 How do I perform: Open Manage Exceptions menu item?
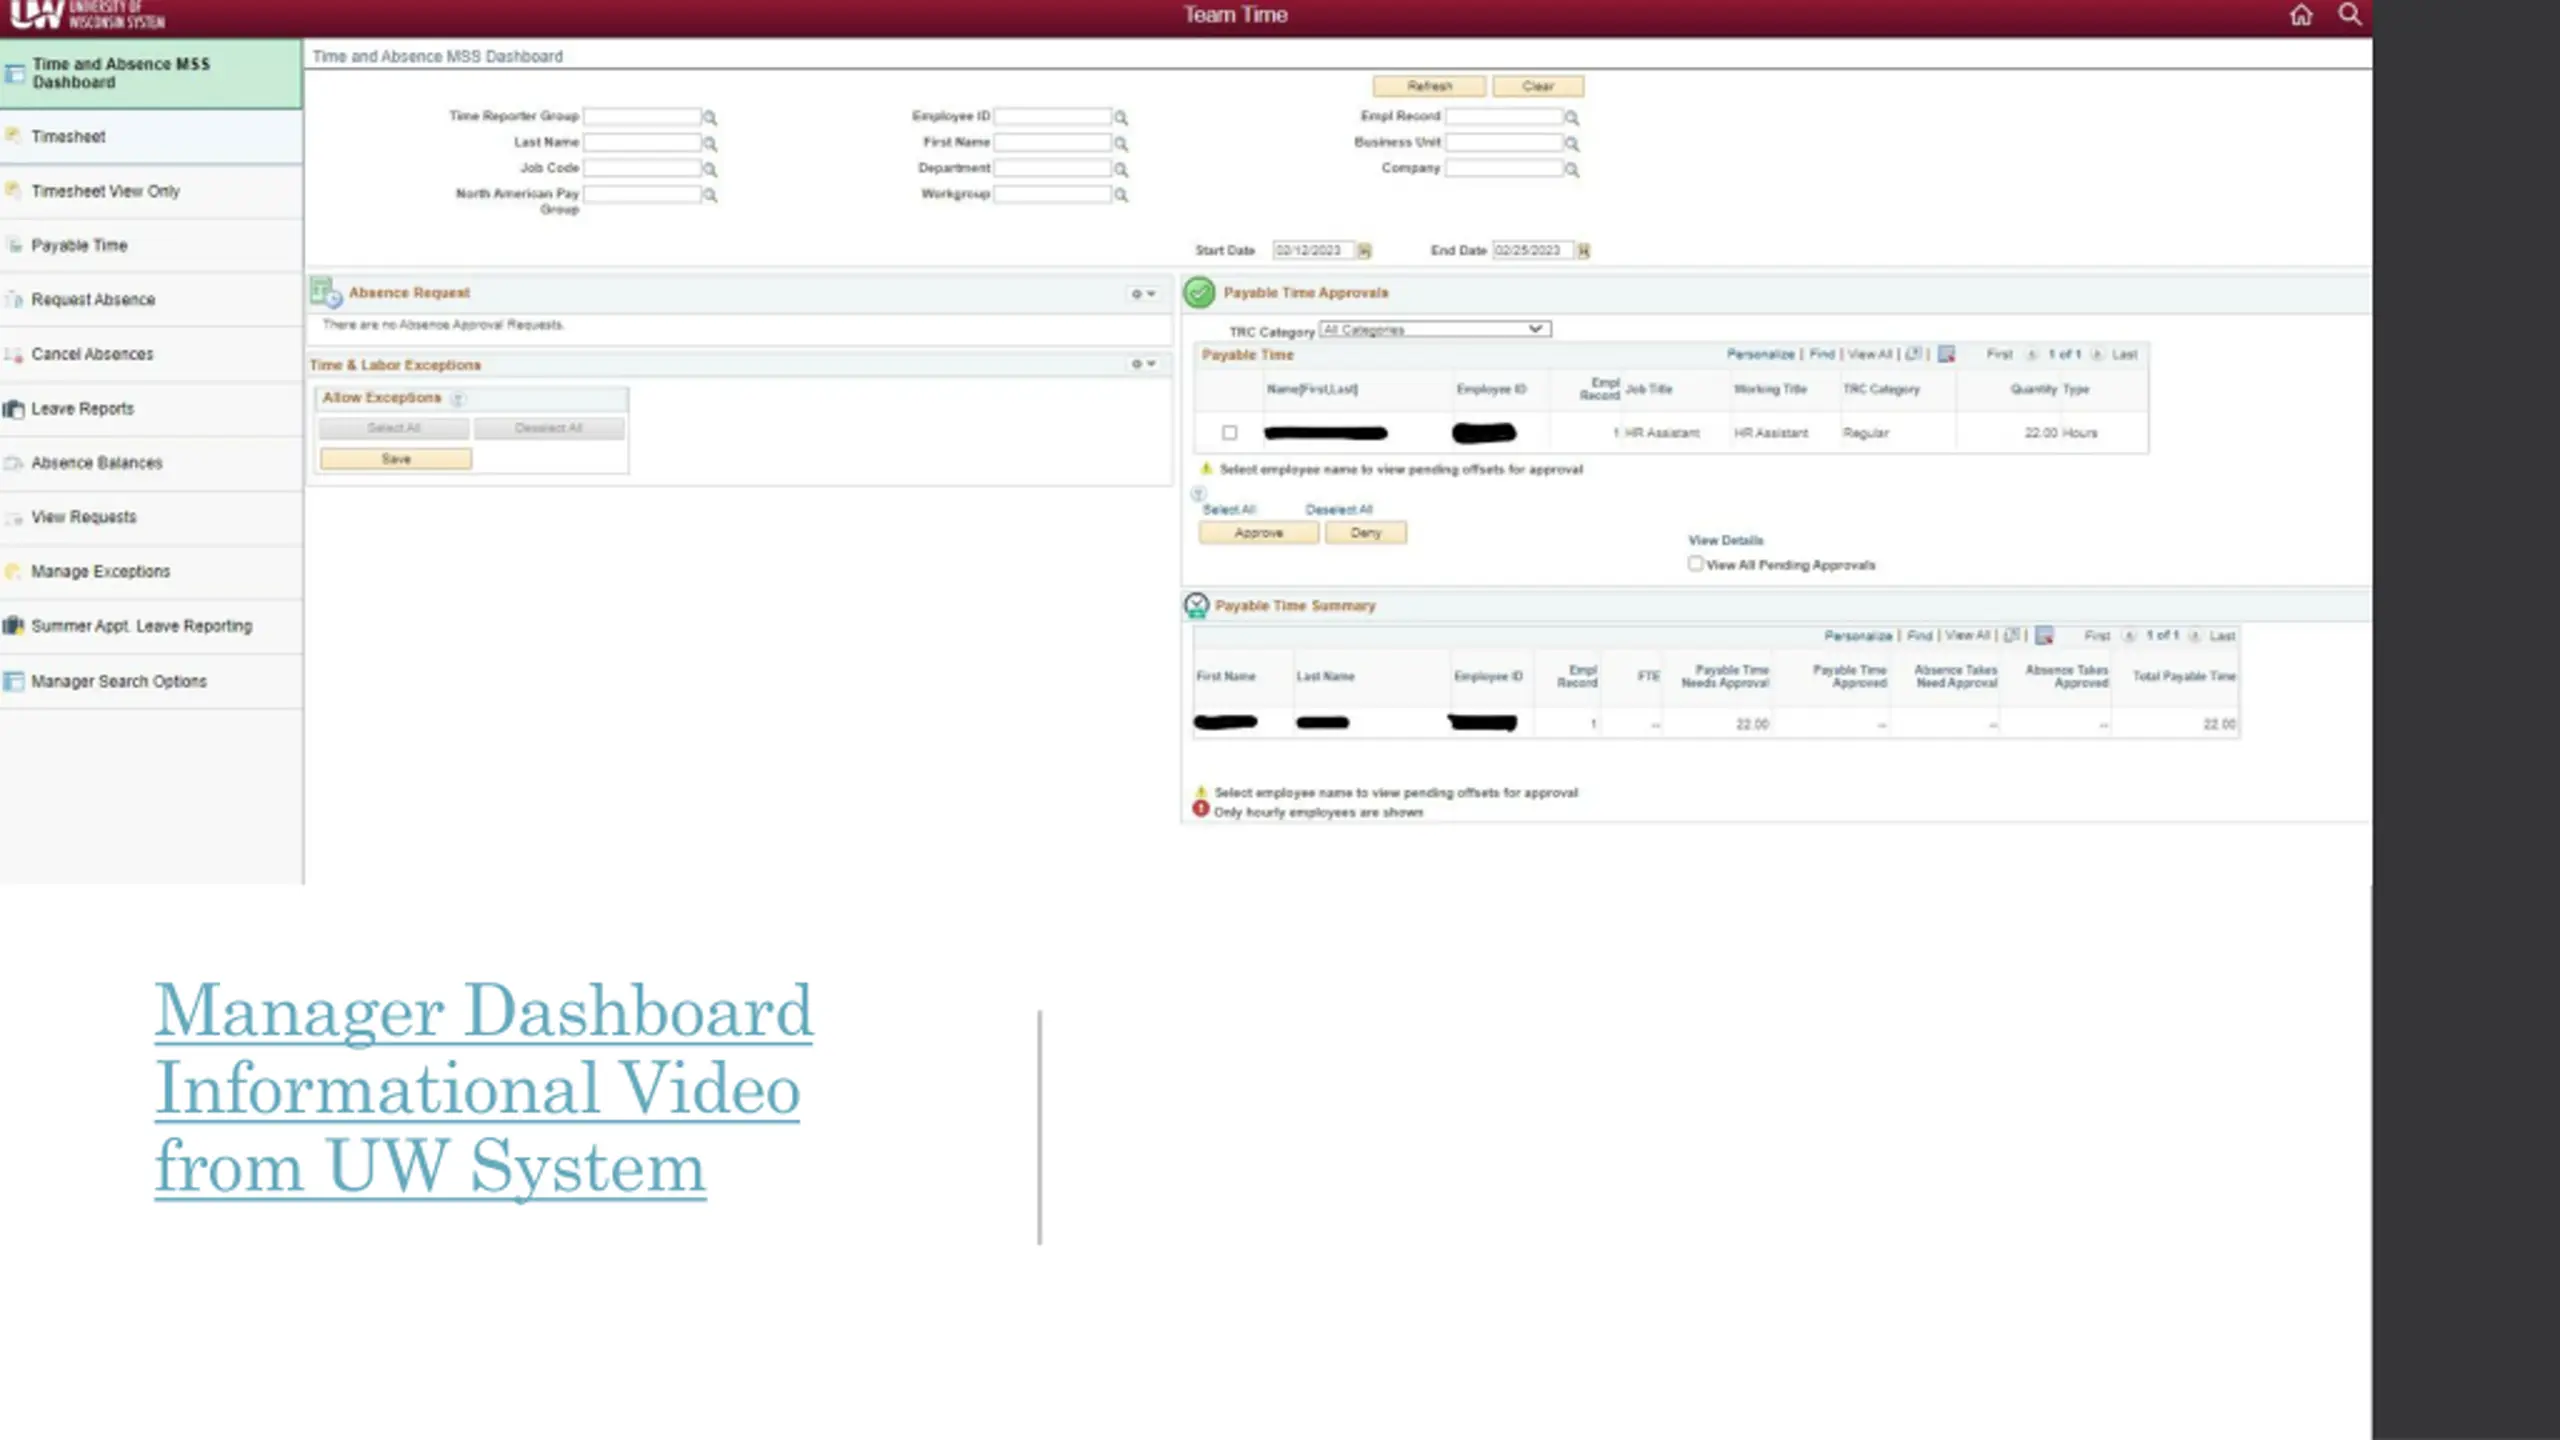[151, 572]
